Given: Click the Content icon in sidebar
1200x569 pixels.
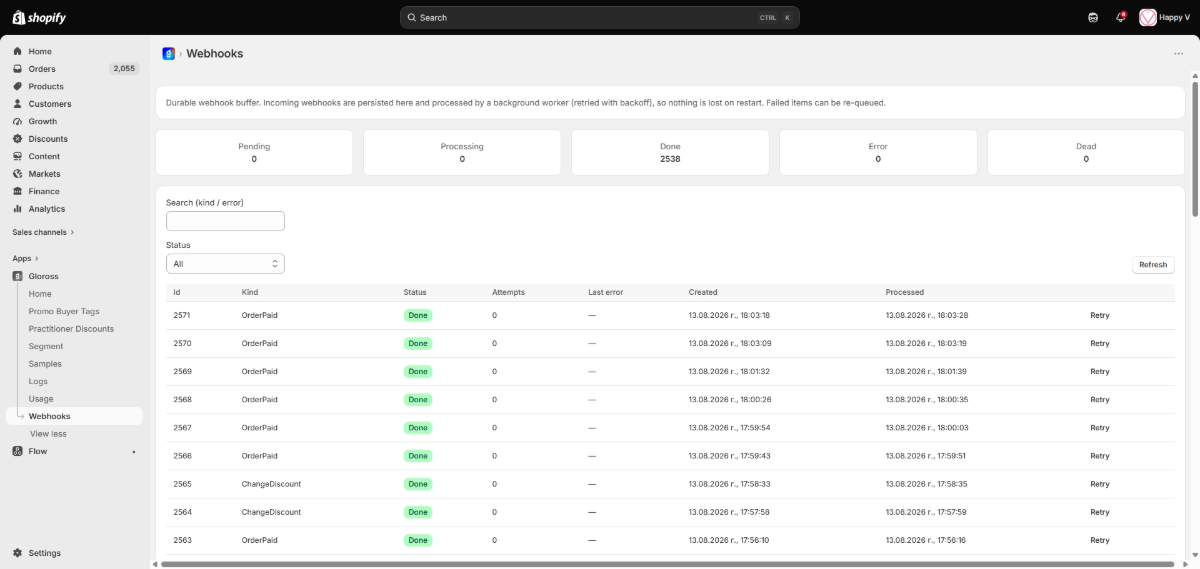Looking at the screenshot, I should (x=18, y=156).
